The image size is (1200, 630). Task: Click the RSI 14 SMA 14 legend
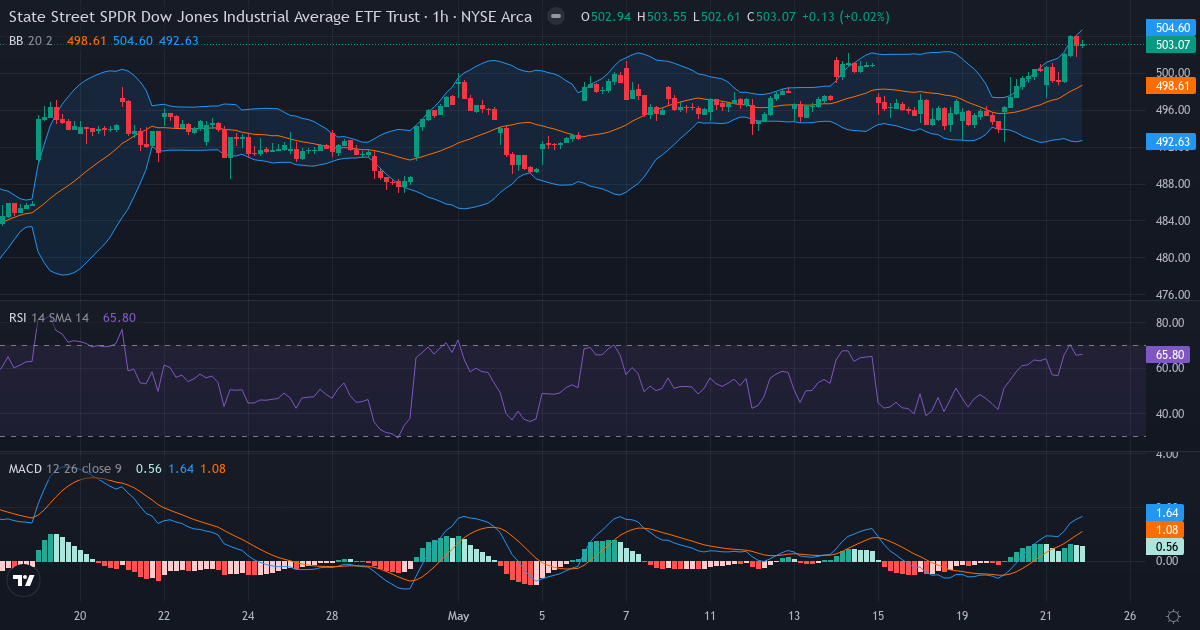coord(49,317)
